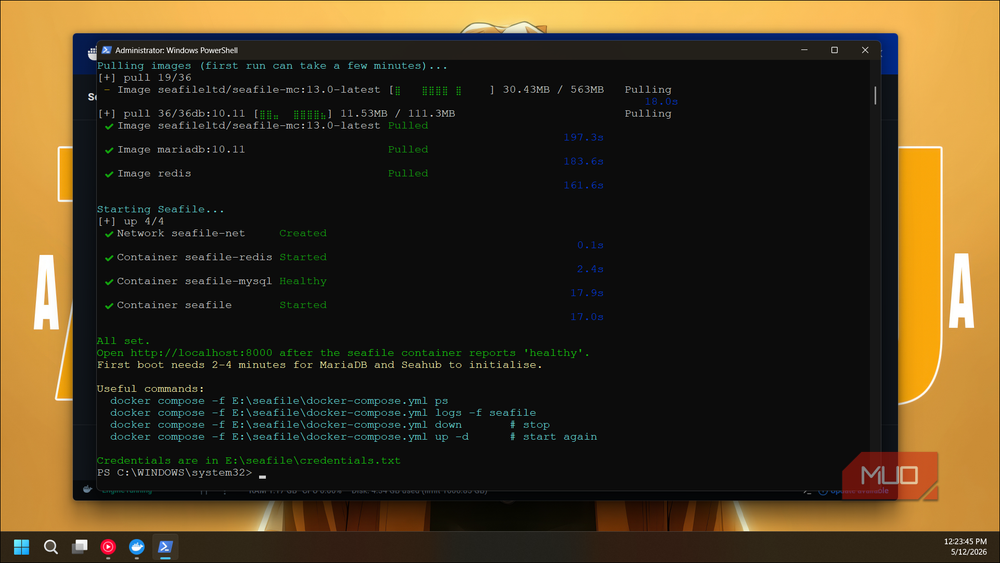Click the 'First boot needs 2-4 minutes' line

tap(320, 365)
